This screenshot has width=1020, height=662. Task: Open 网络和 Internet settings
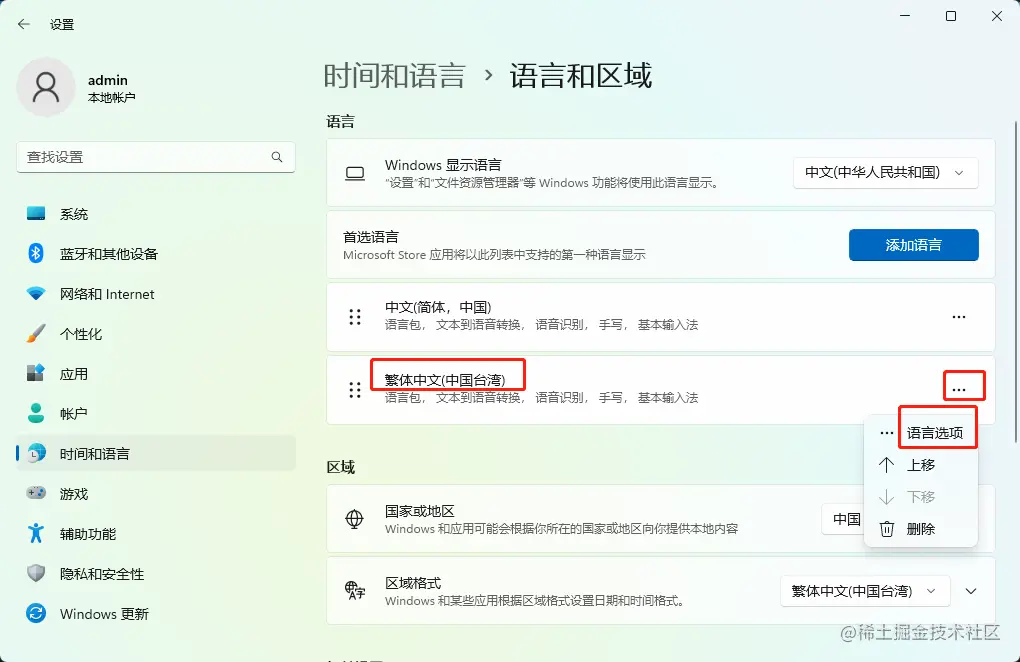coord(156,294)
